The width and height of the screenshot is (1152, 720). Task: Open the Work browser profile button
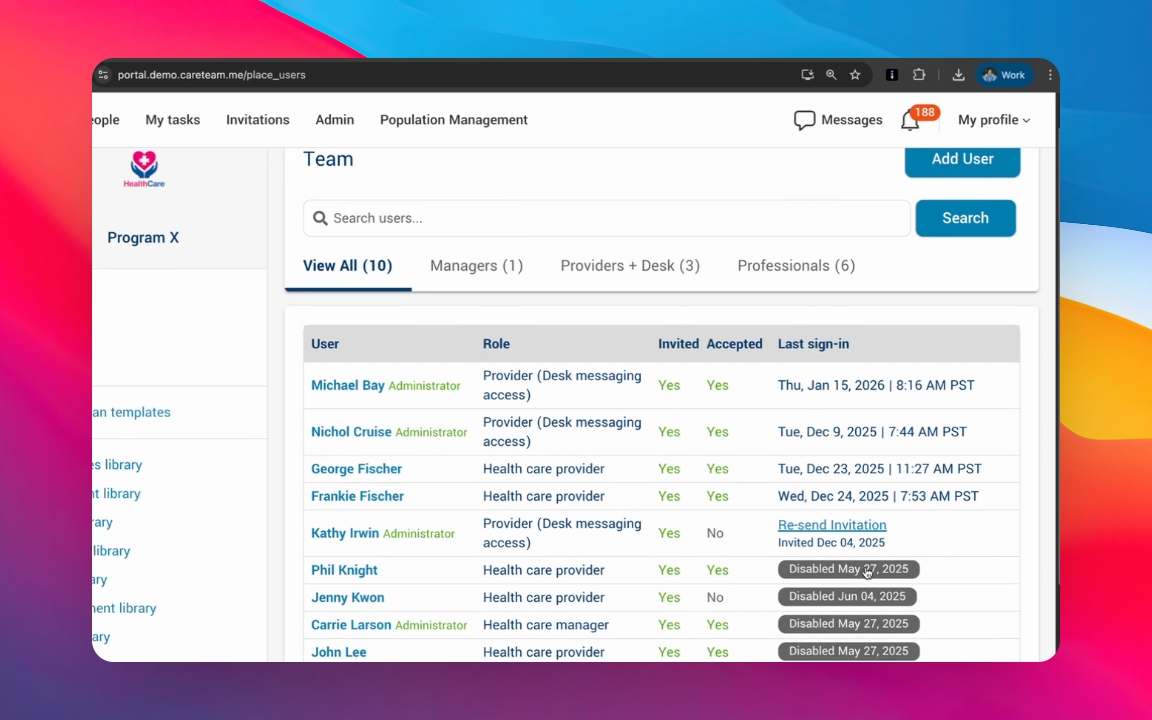point(1004,75)
